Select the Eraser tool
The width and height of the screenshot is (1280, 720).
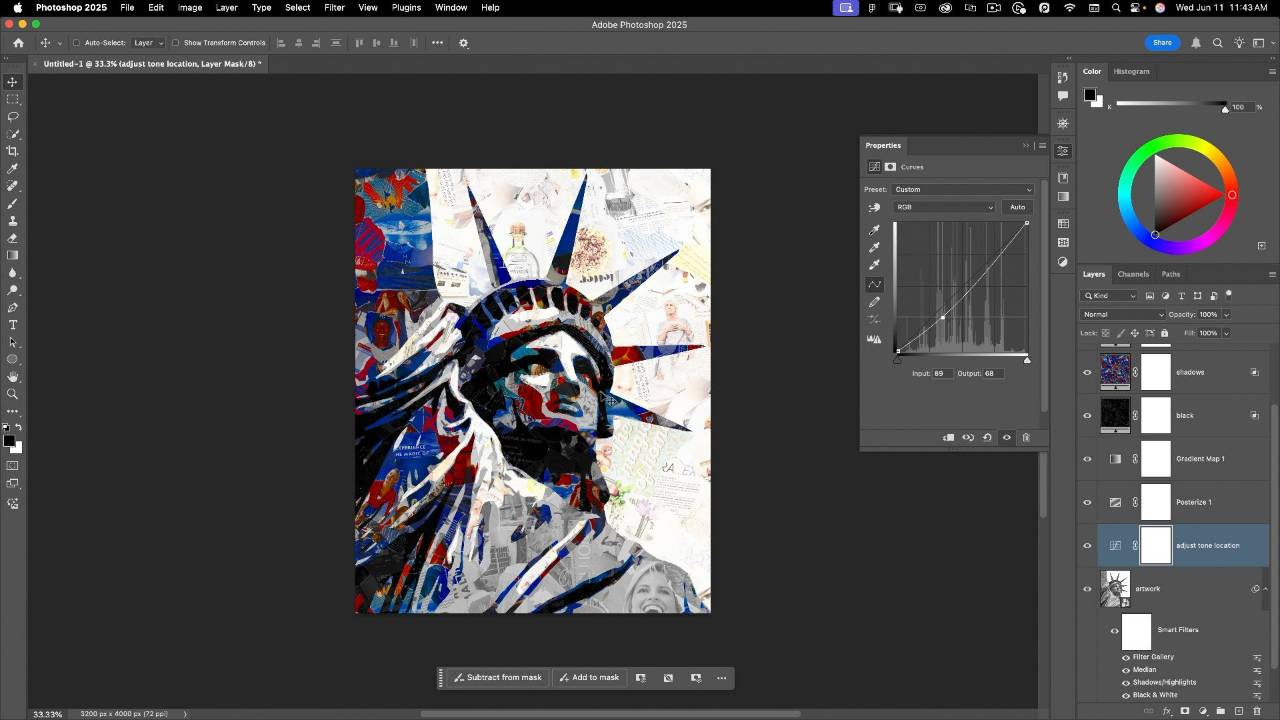(13, 238)
